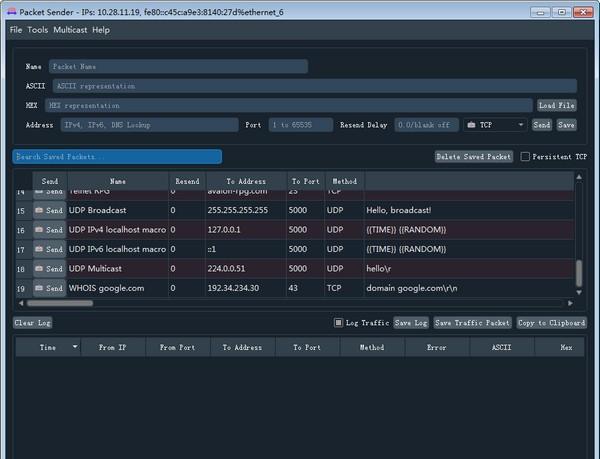
Task: Click the Save Log button
Action: 411,323
